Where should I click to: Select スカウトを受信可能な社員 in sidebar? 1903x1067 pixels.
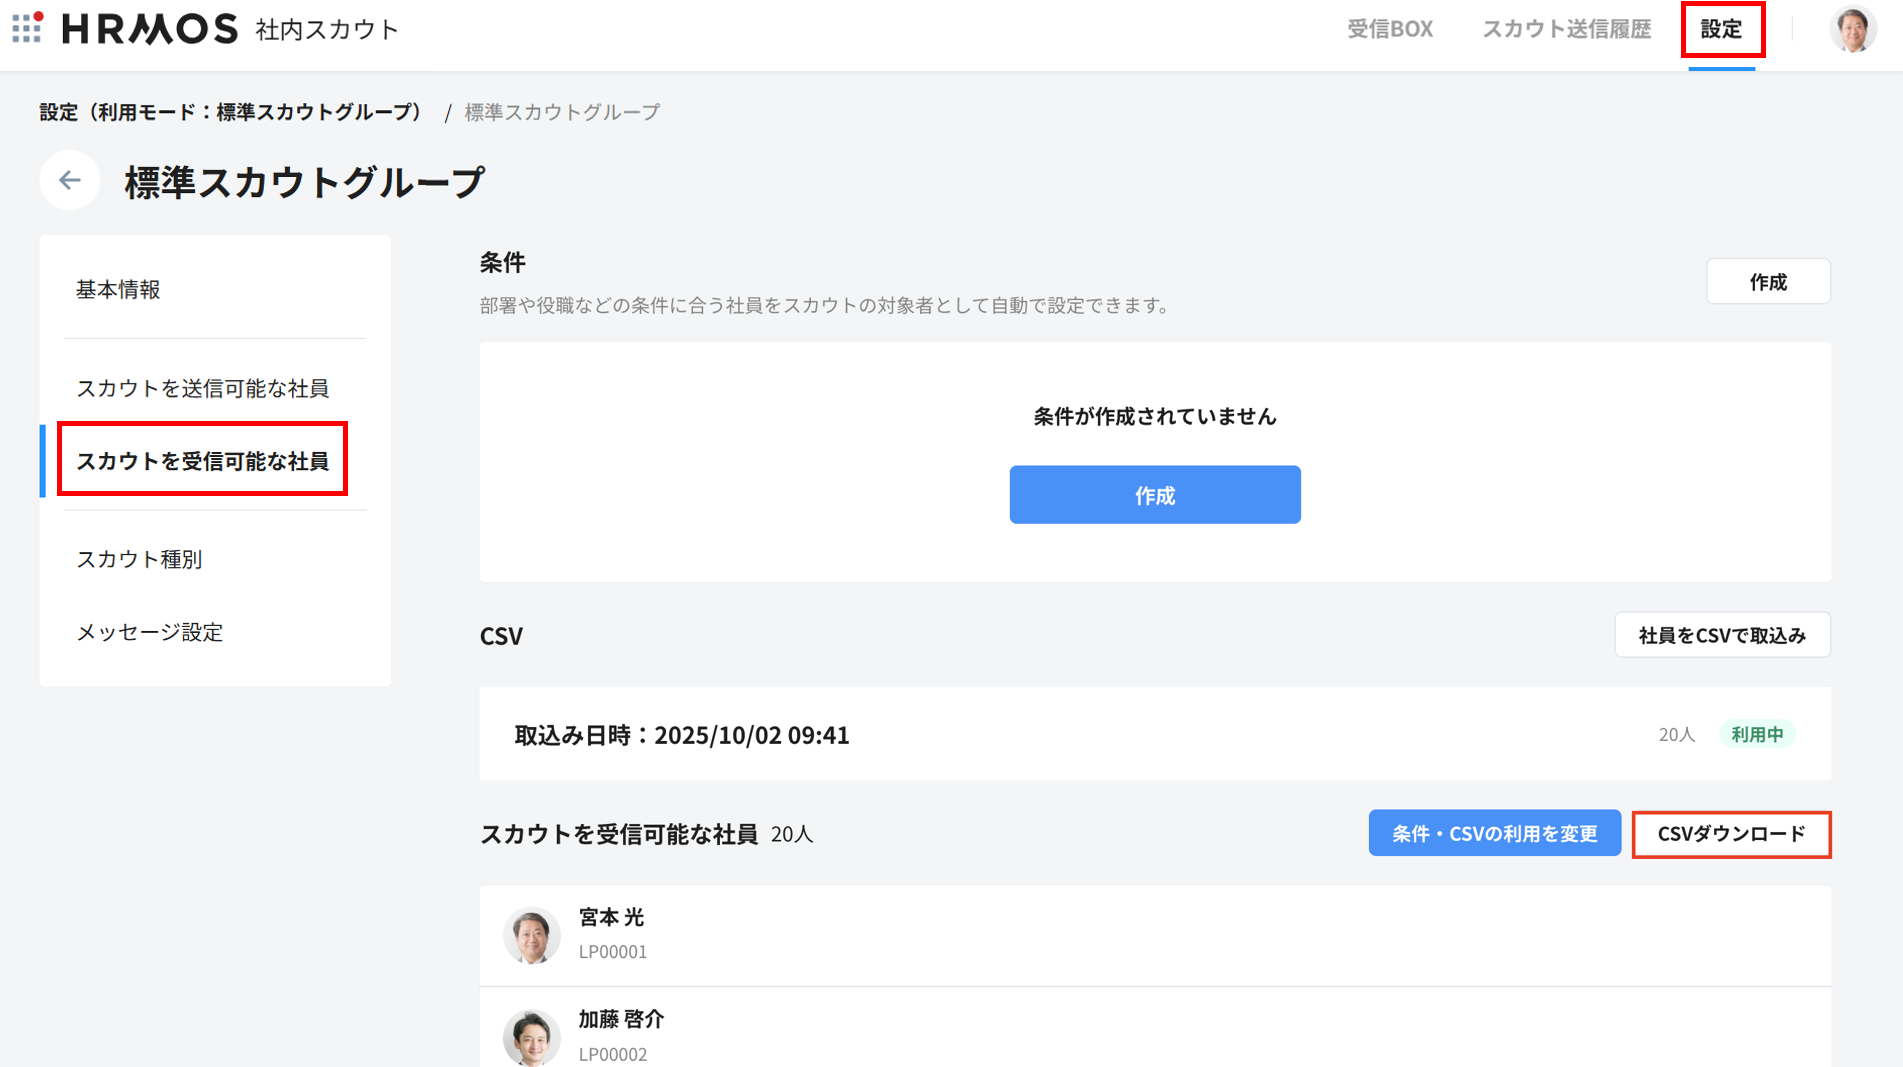[202, 460]
